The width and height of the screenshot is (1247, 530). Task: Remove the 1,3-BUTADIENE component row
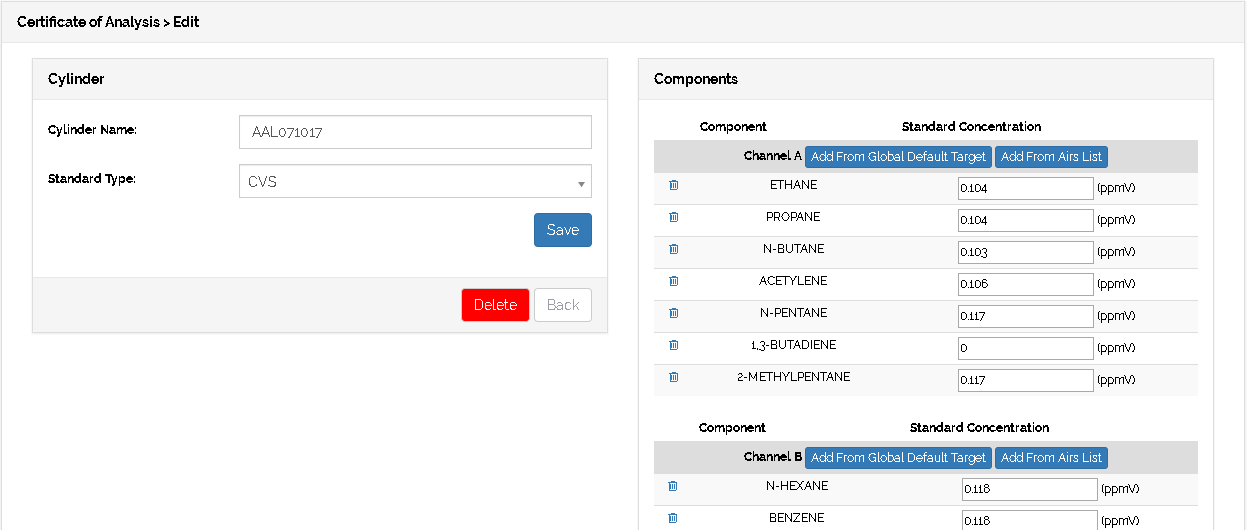673,345
